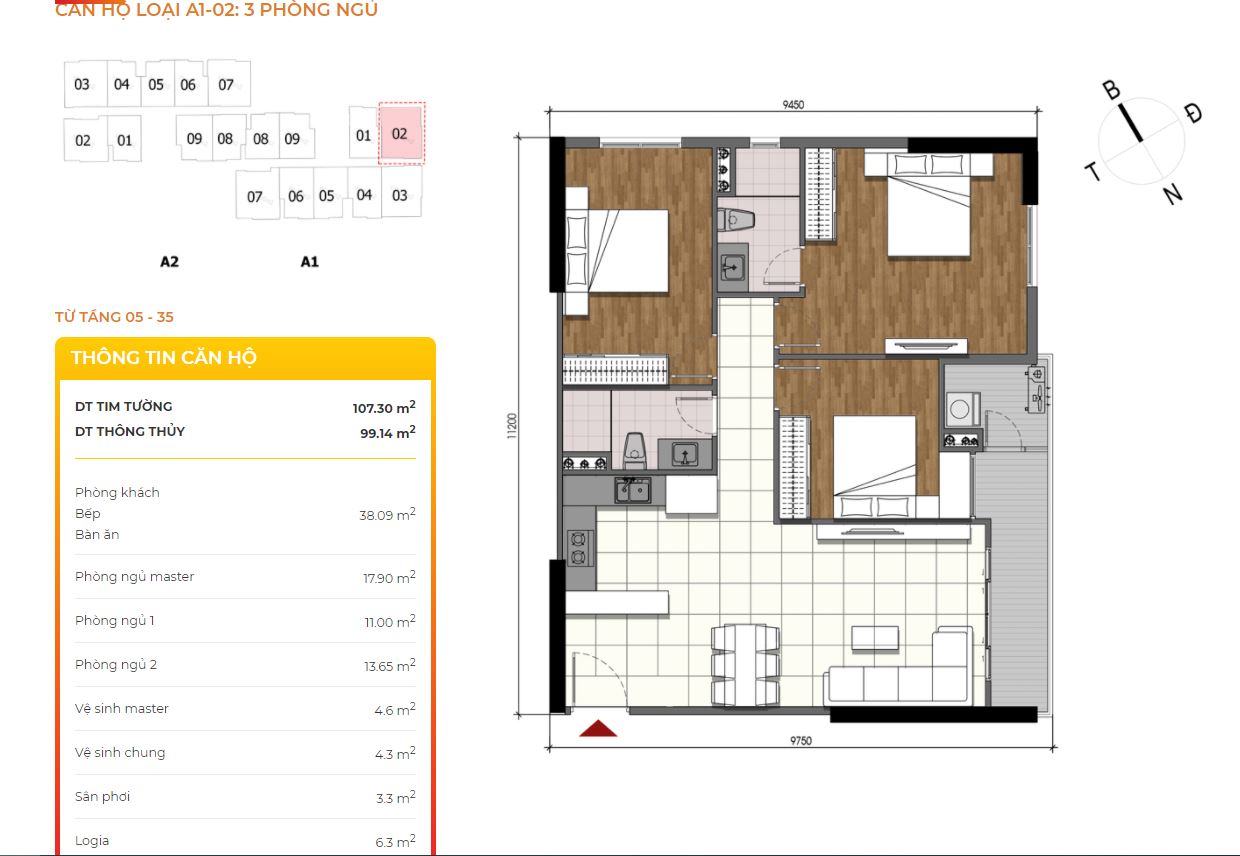This screenshot has height=856, width=1240.
Task: Click the sofa in the living room plan
Action: tap(897, 665)
